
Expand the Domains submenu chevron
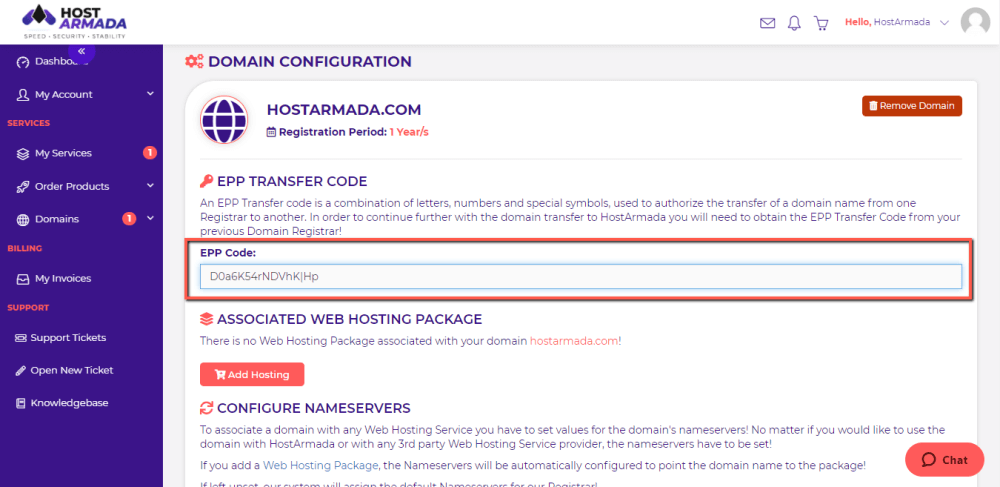point(151,219)
